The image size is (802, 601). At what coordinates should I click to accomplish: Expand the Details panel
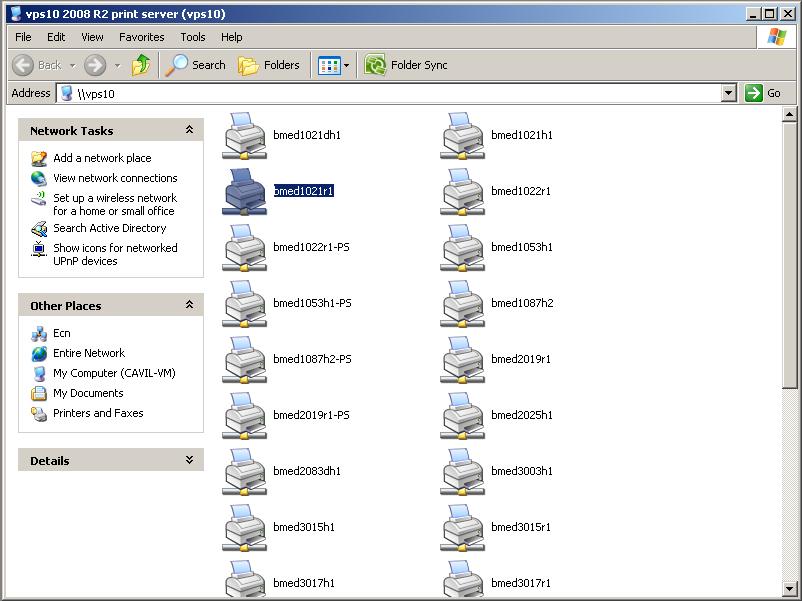(x=189, y=460)
